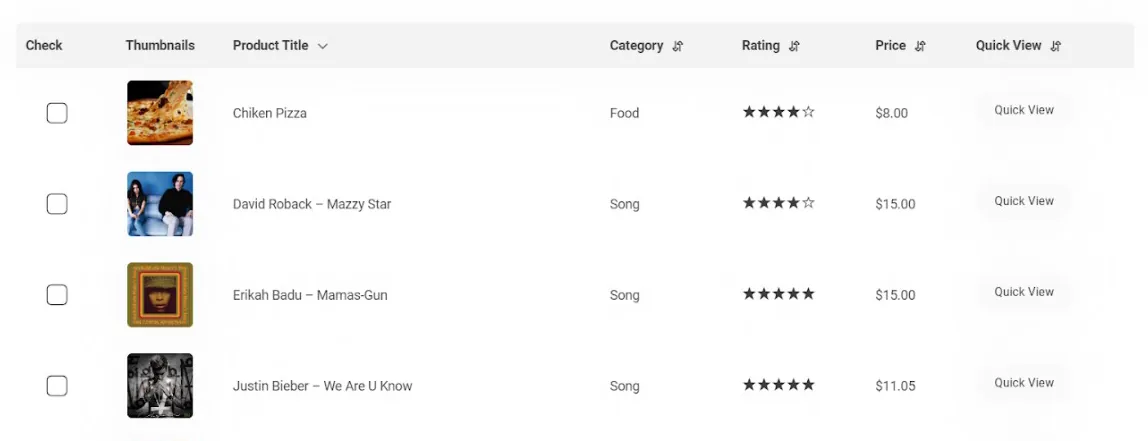
Task: Click the David Roback star rating
Action: click(x=778, y=204)
